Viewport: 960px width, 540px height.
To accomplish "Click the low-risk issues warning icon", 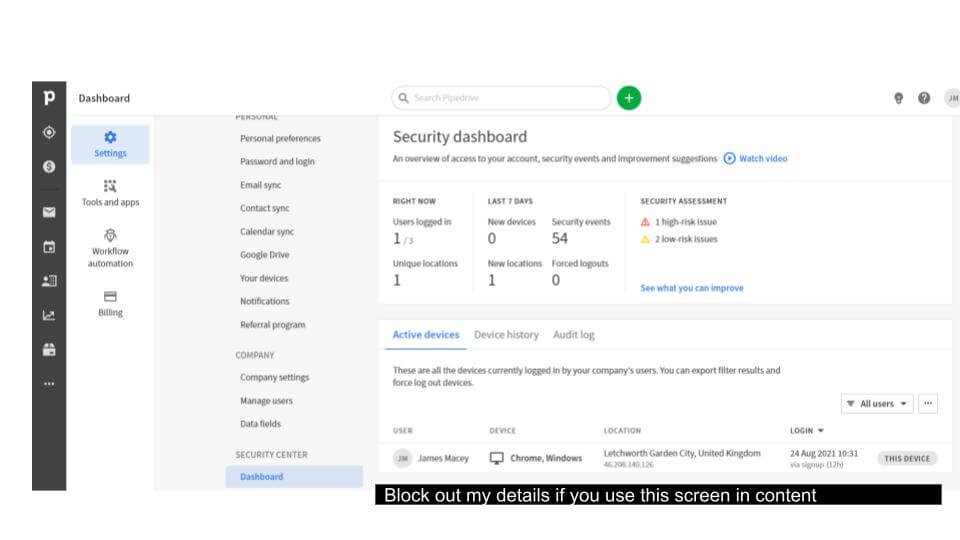I will pyautogui.click(x=645, y=239).
